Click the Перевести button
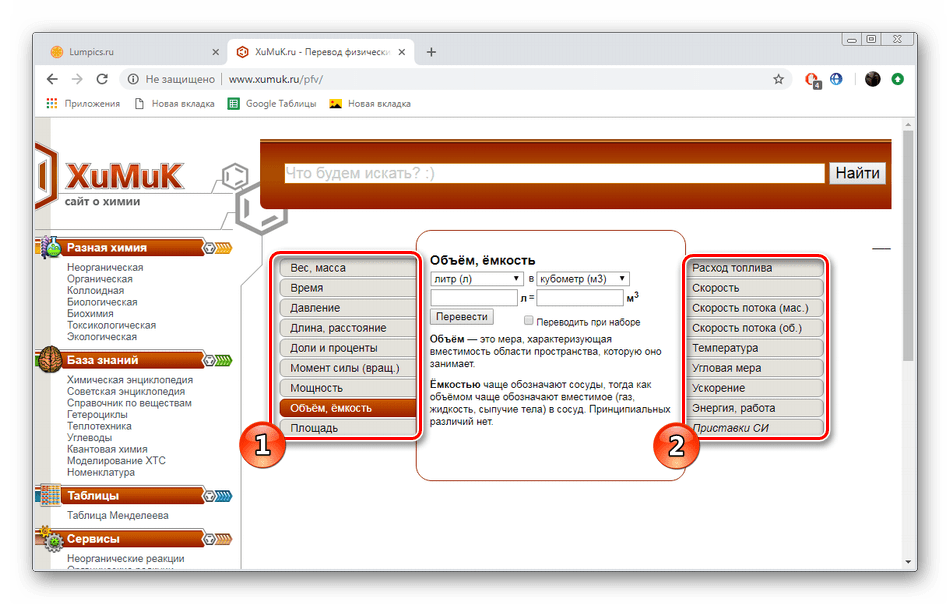Image resolution: width=950 pixels, height=604 pixels. coord(462,317)
